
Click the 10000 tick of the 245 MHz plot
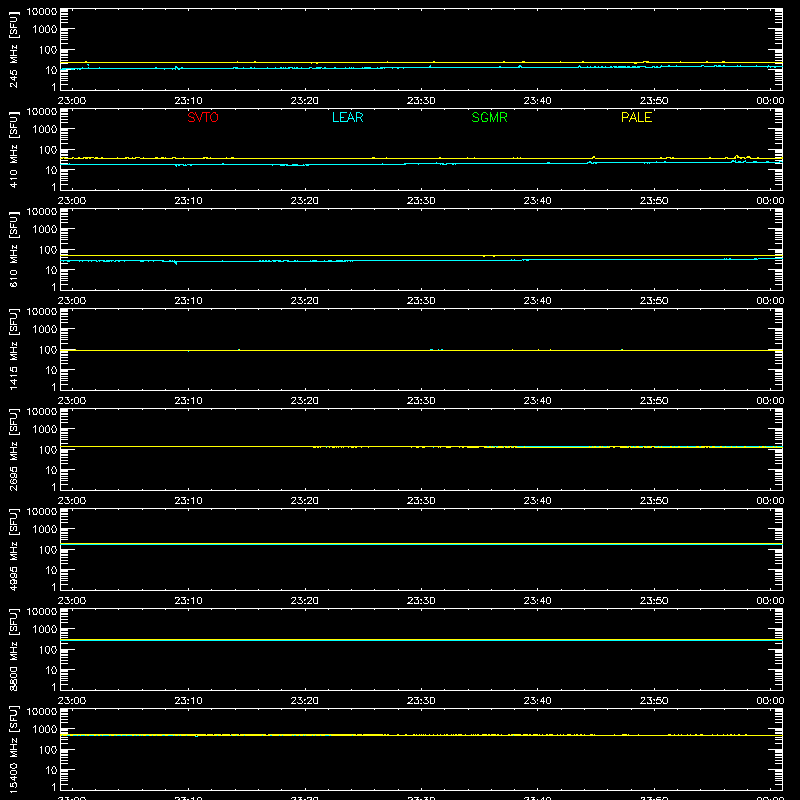click(42, 12)
